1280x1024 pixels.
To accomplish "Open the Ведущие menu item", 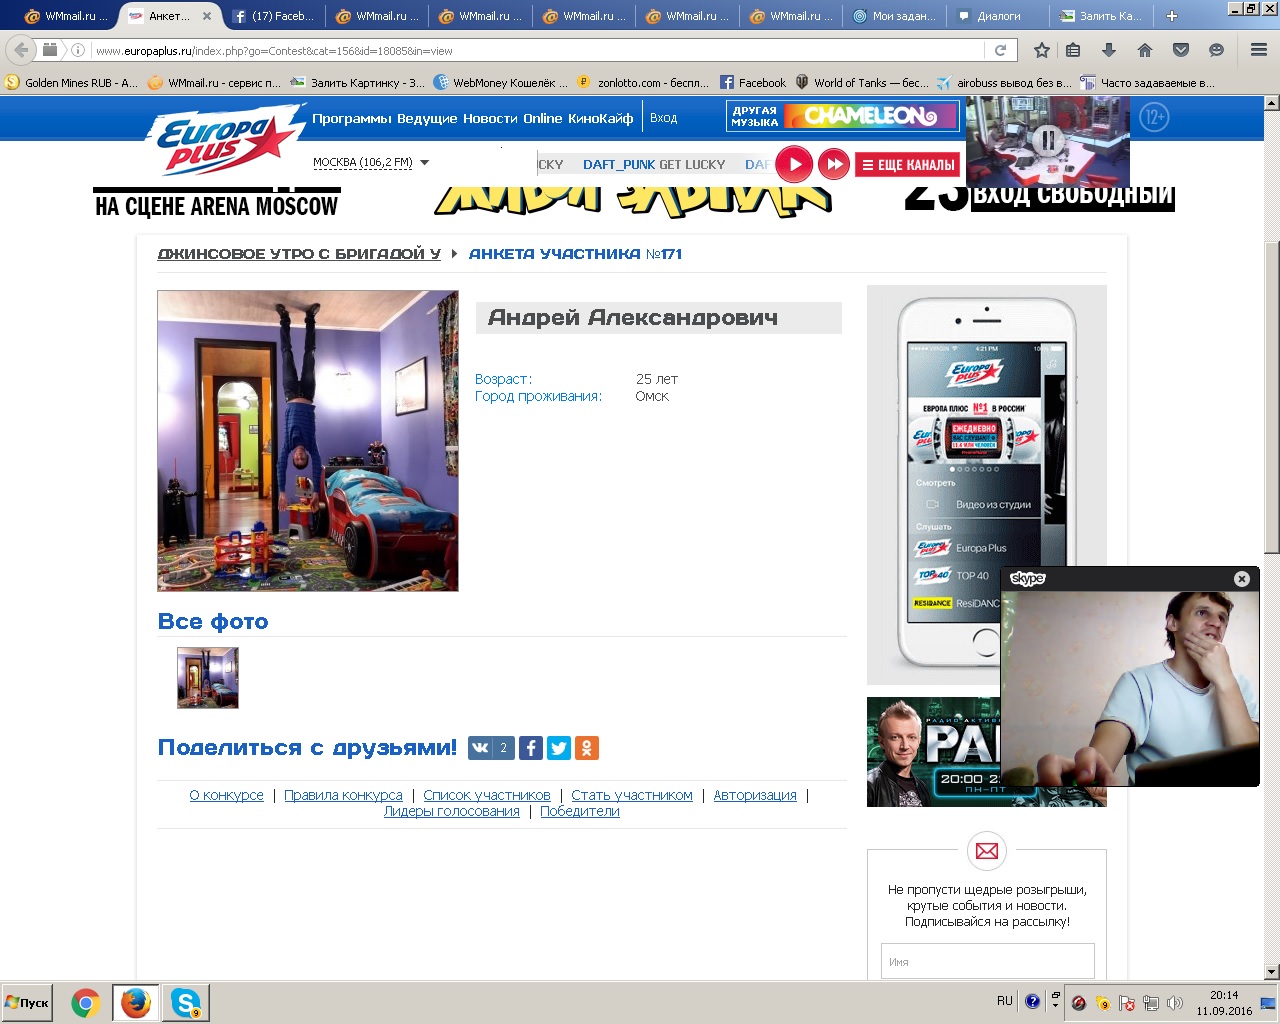I will [x=427, y=118].
